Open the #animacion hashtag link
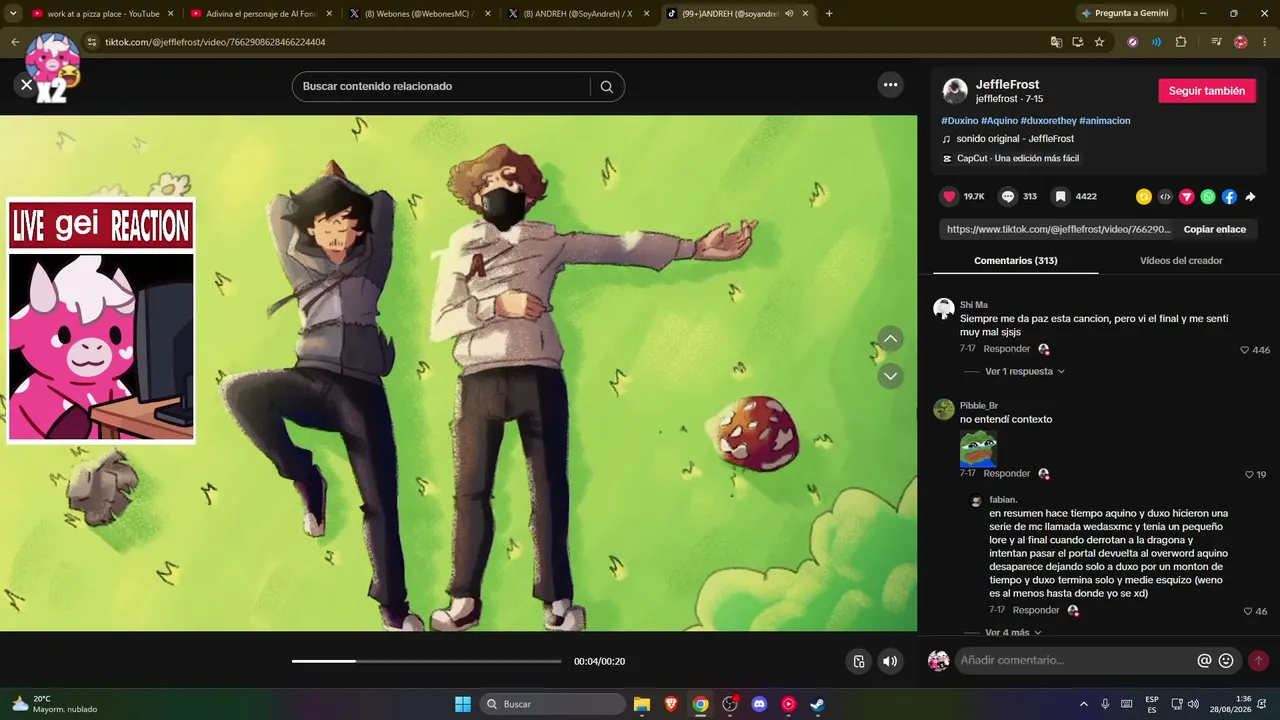1280x720 pixels. click(x=1104, y=121)
